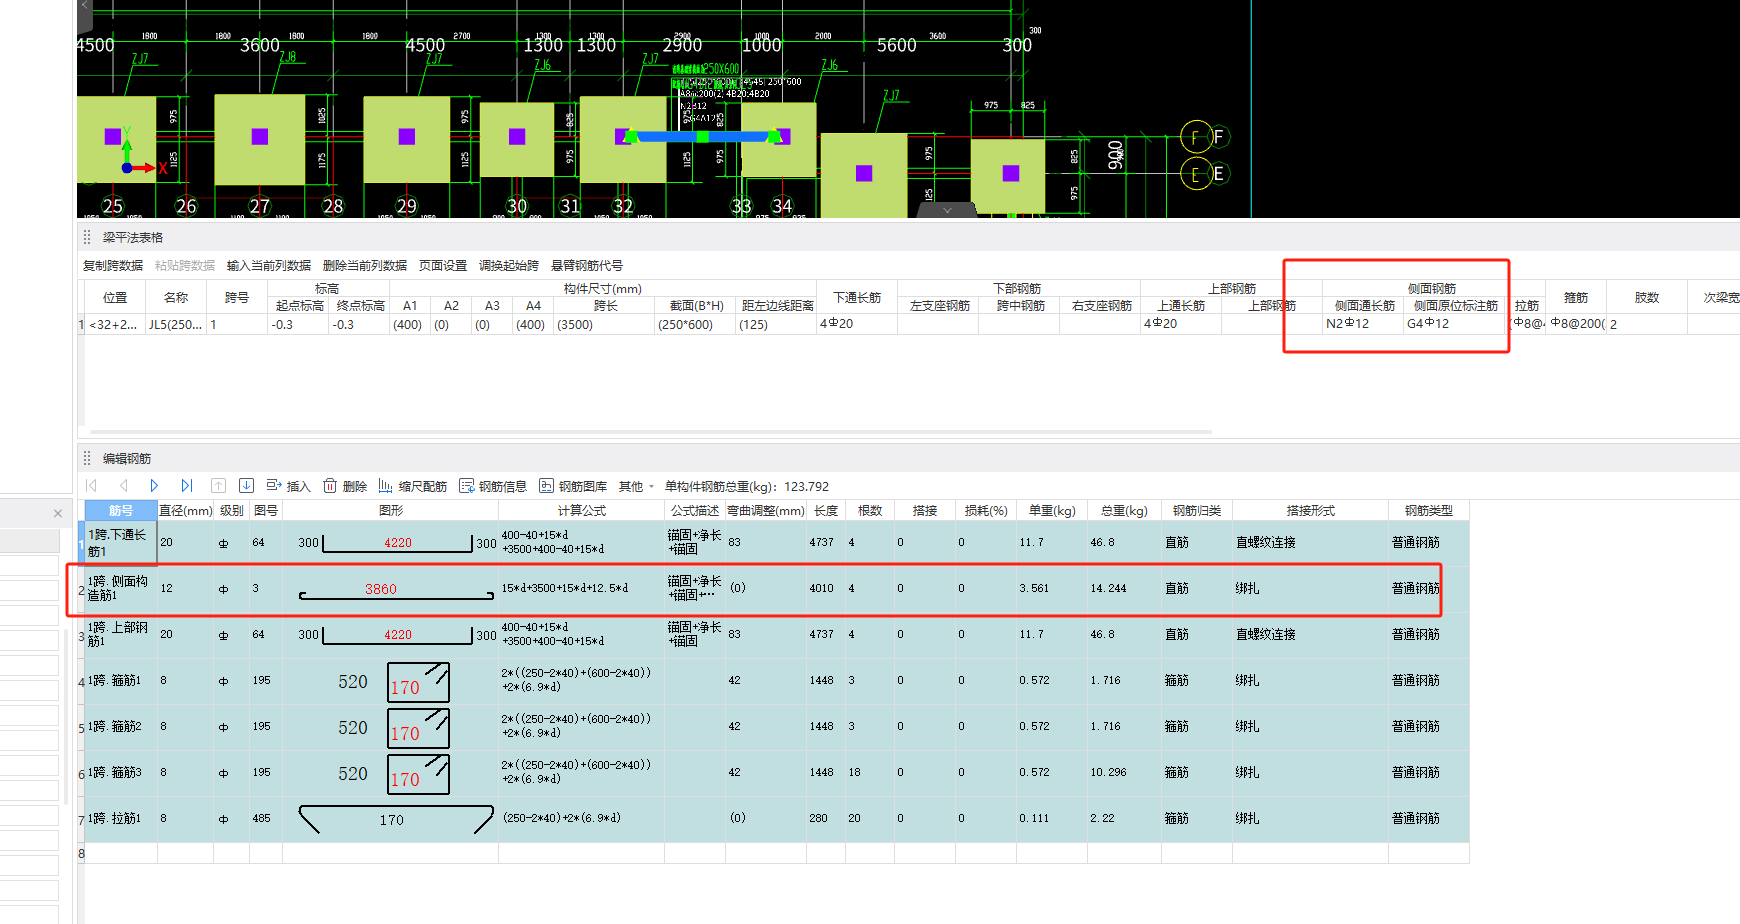1740x924 pixels.
Task: Open 钢筋图库 rebar shape library
Action: (x=573, y=486)
